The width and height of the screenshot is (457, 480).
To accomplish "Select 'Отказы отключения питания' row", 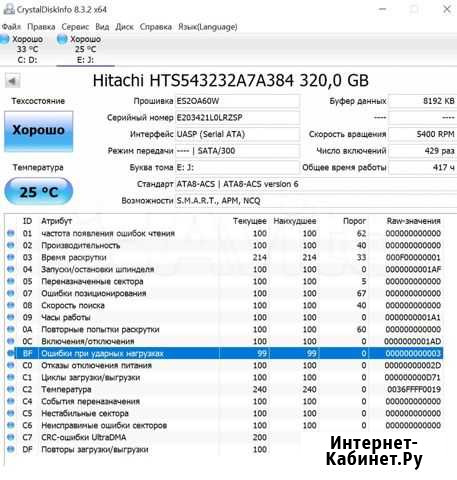I will click(224, 365).
